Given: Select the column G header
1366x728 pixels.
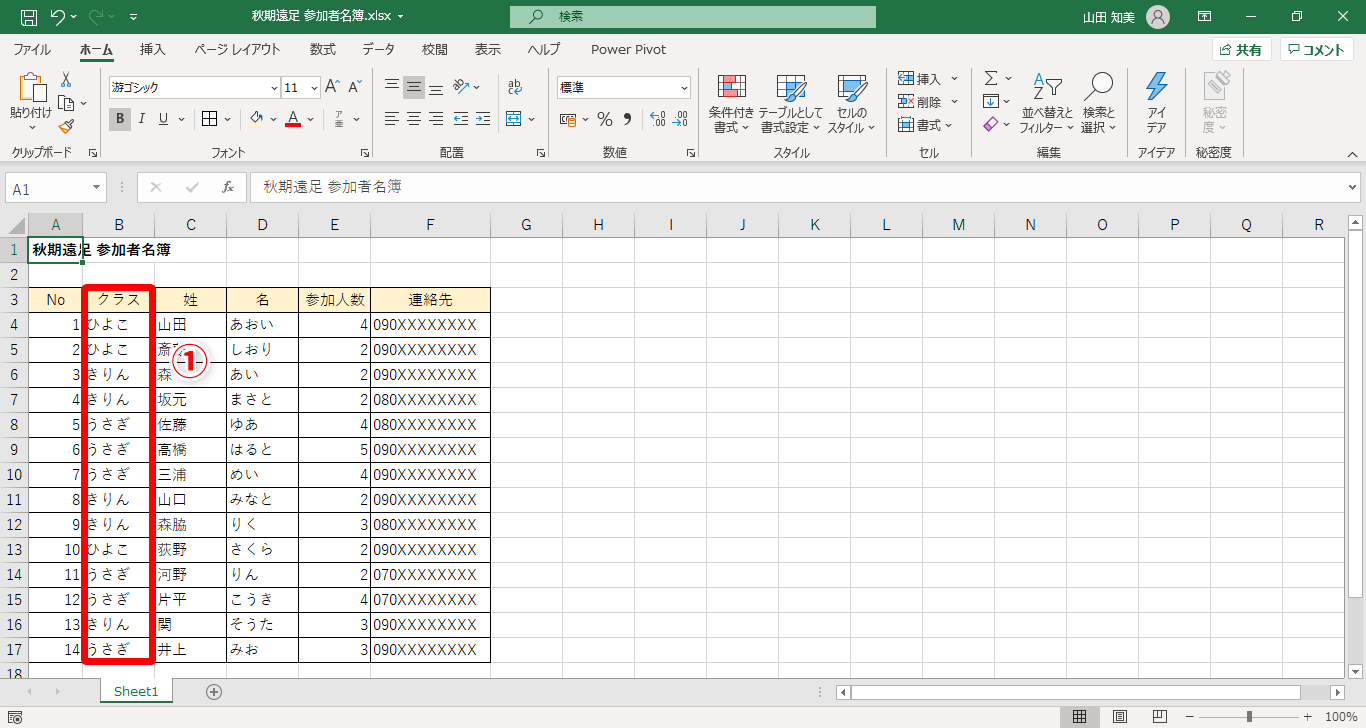Looking at the screenshot, I should [526, 225].
